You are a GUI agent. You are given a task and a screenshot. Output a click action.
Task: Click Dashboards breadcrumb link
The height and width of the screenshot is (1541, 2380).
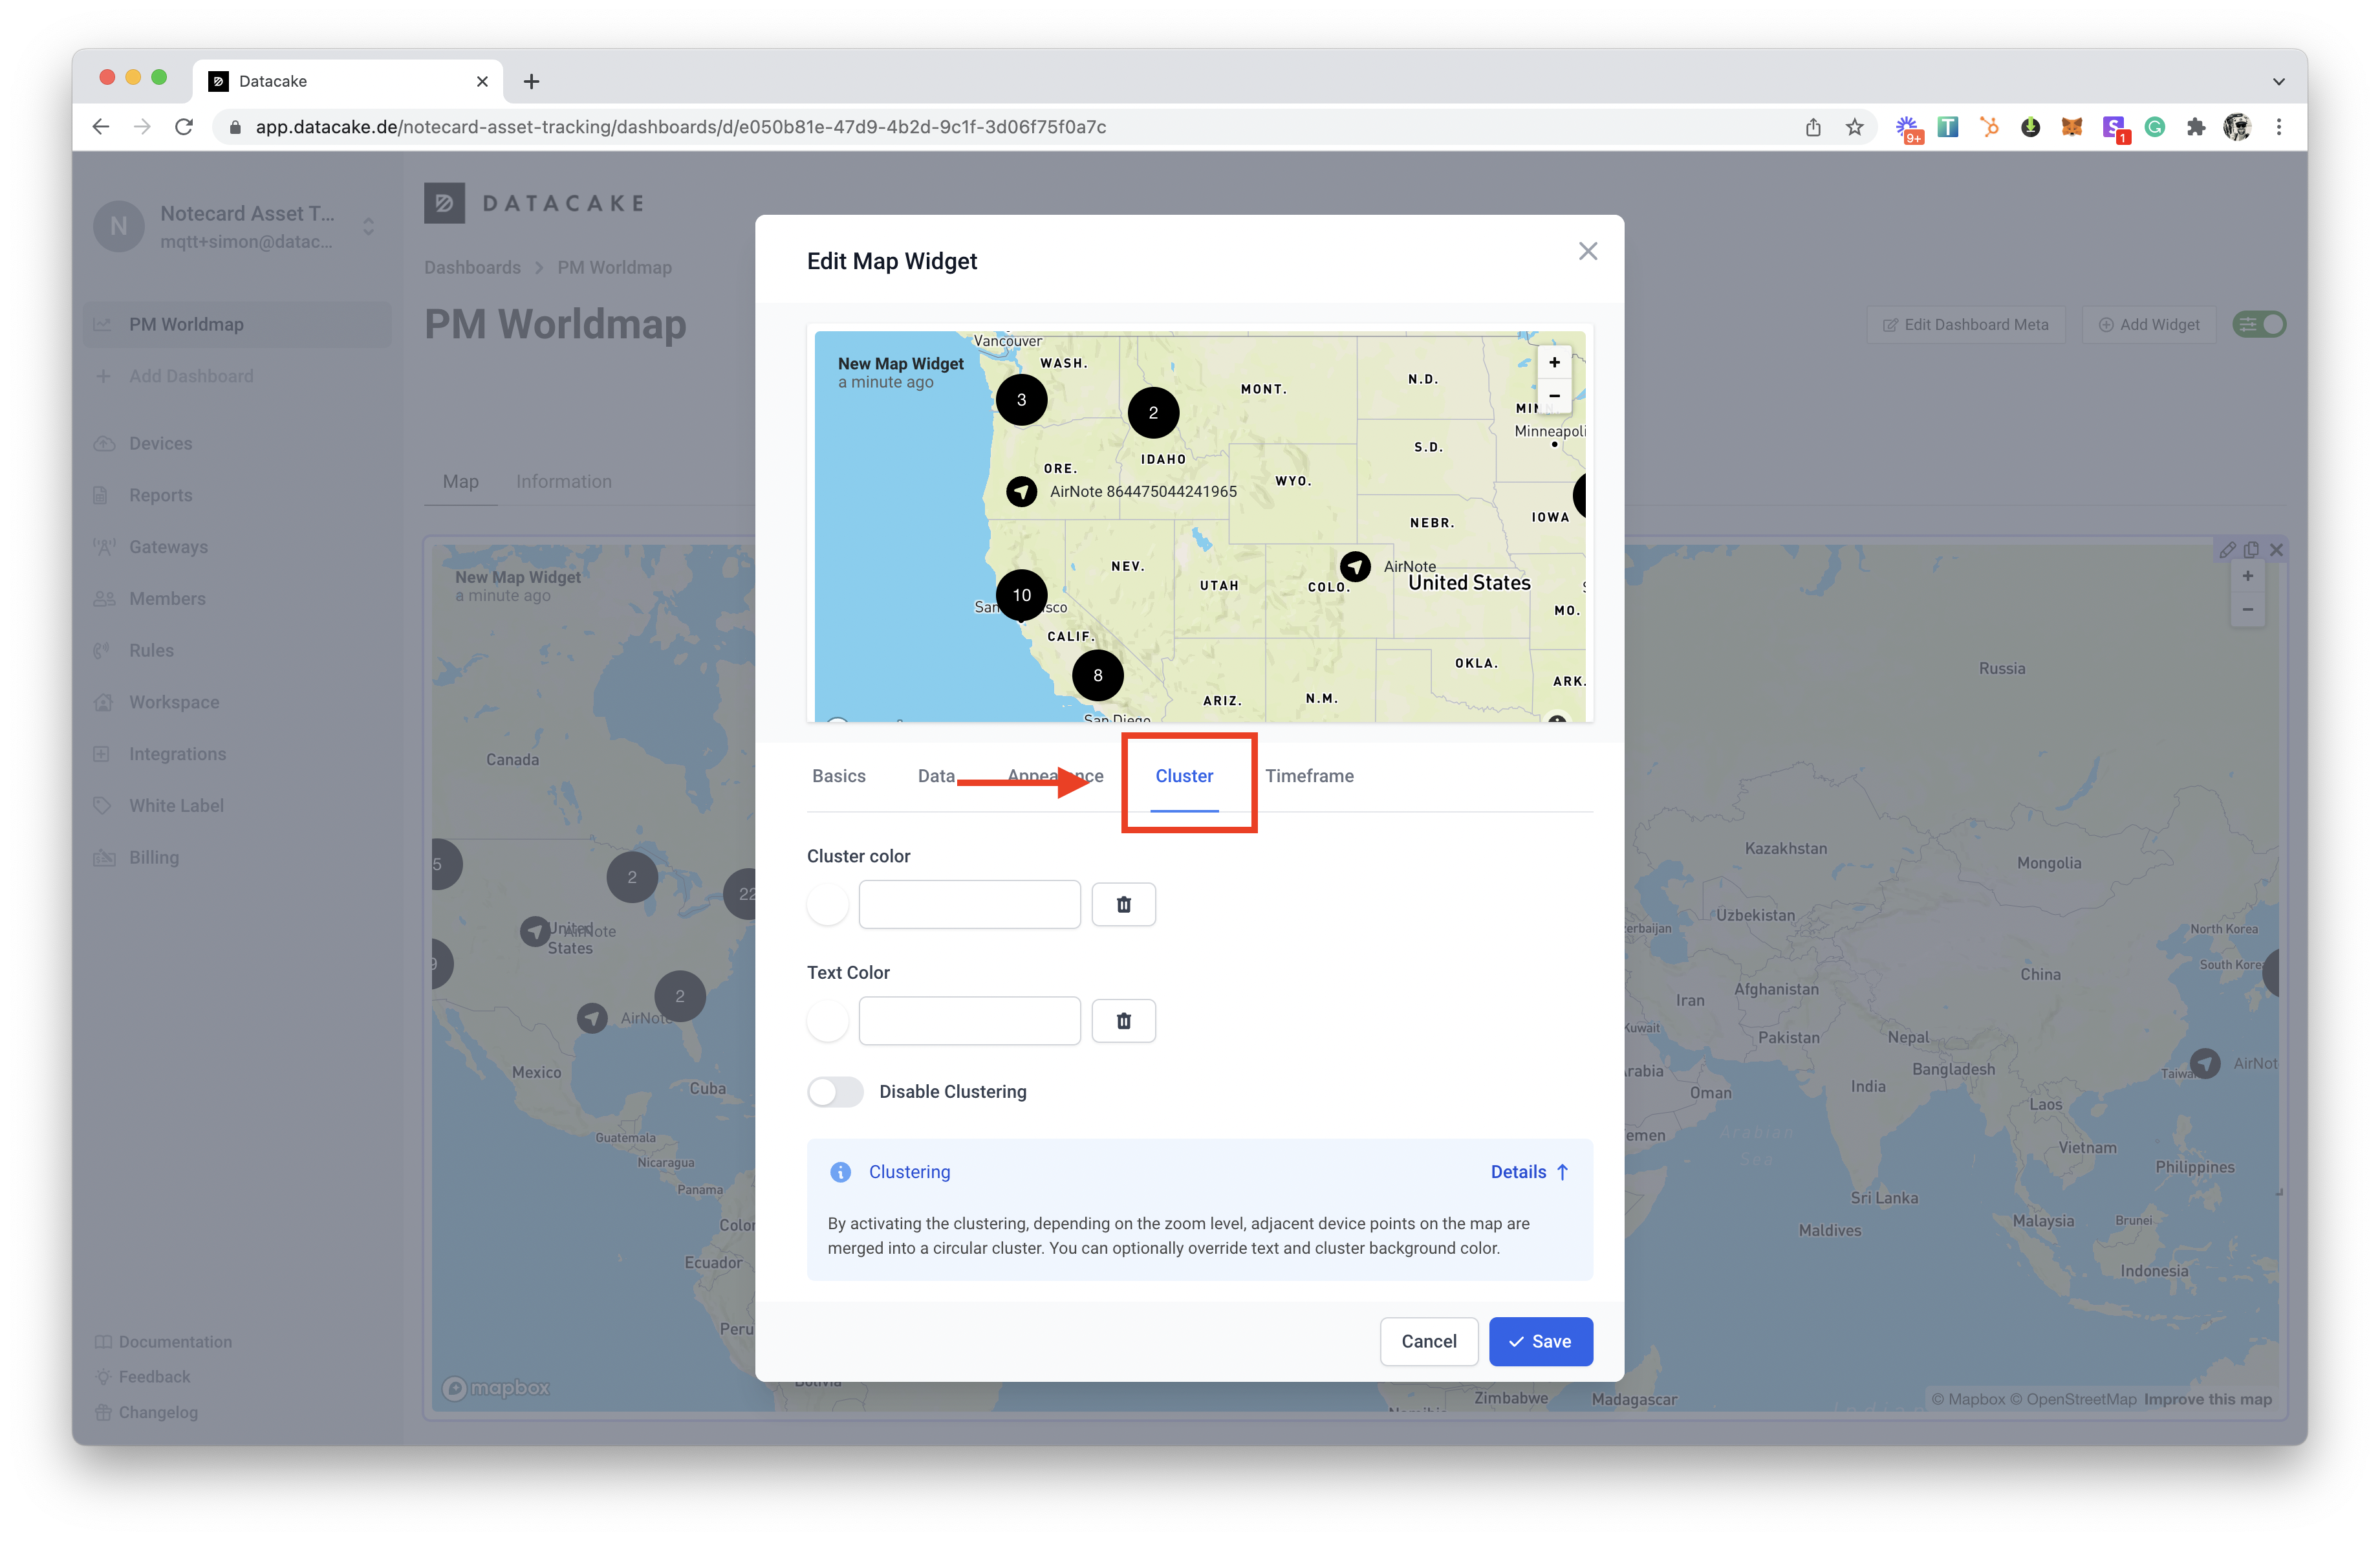coord(472,267)
